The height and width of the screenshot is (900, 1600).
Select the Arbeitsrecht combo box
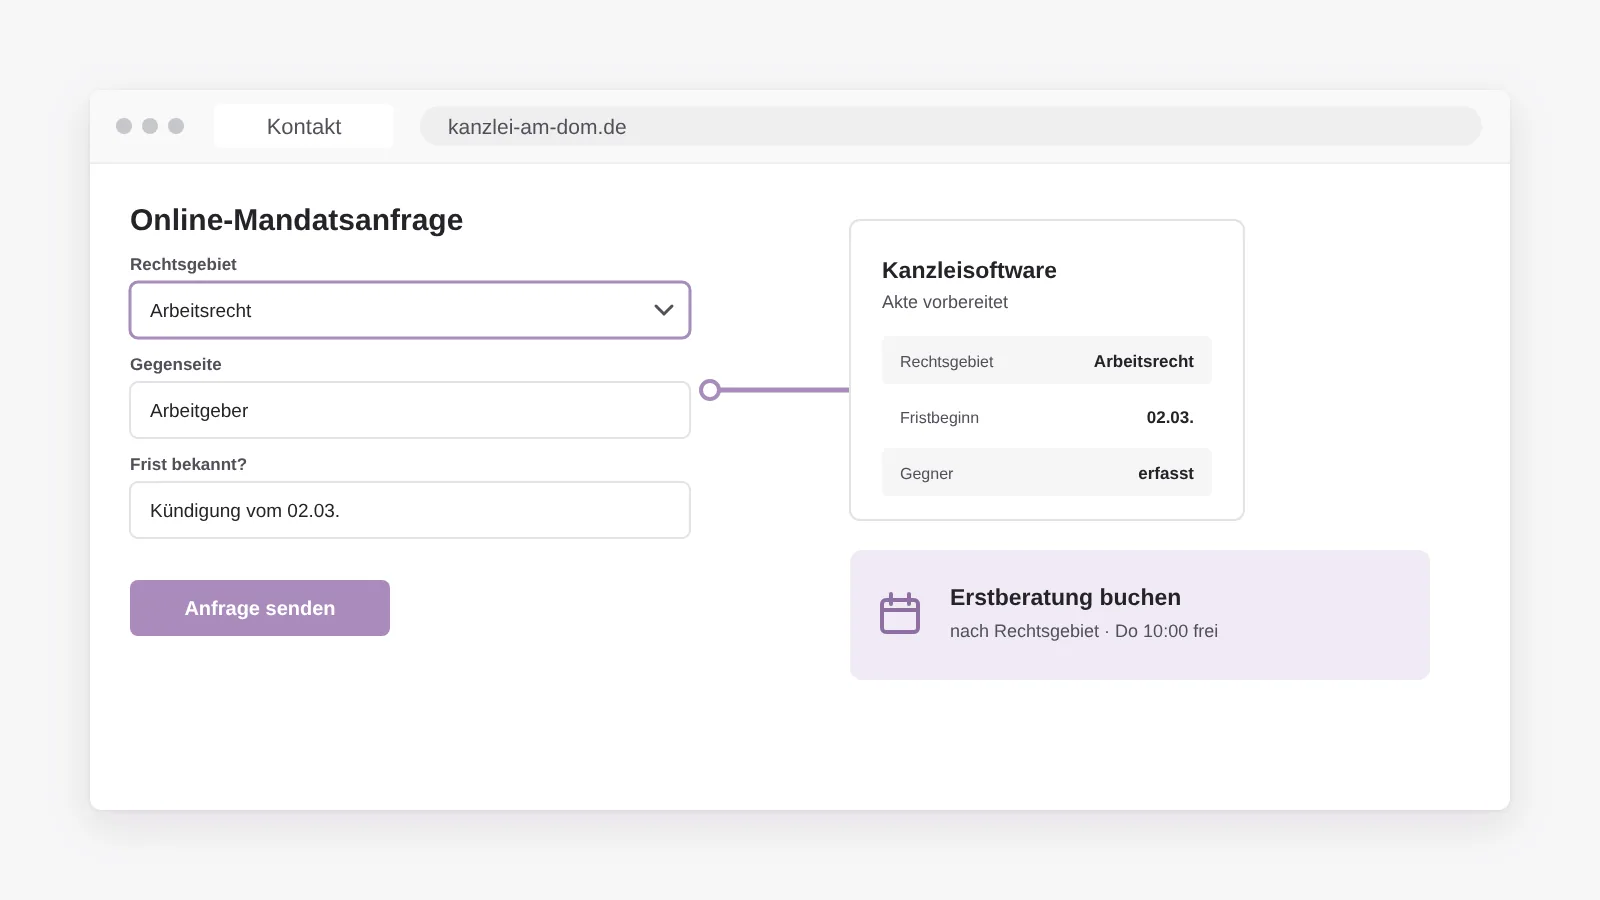pyautogui.click(x=410, y=310)
